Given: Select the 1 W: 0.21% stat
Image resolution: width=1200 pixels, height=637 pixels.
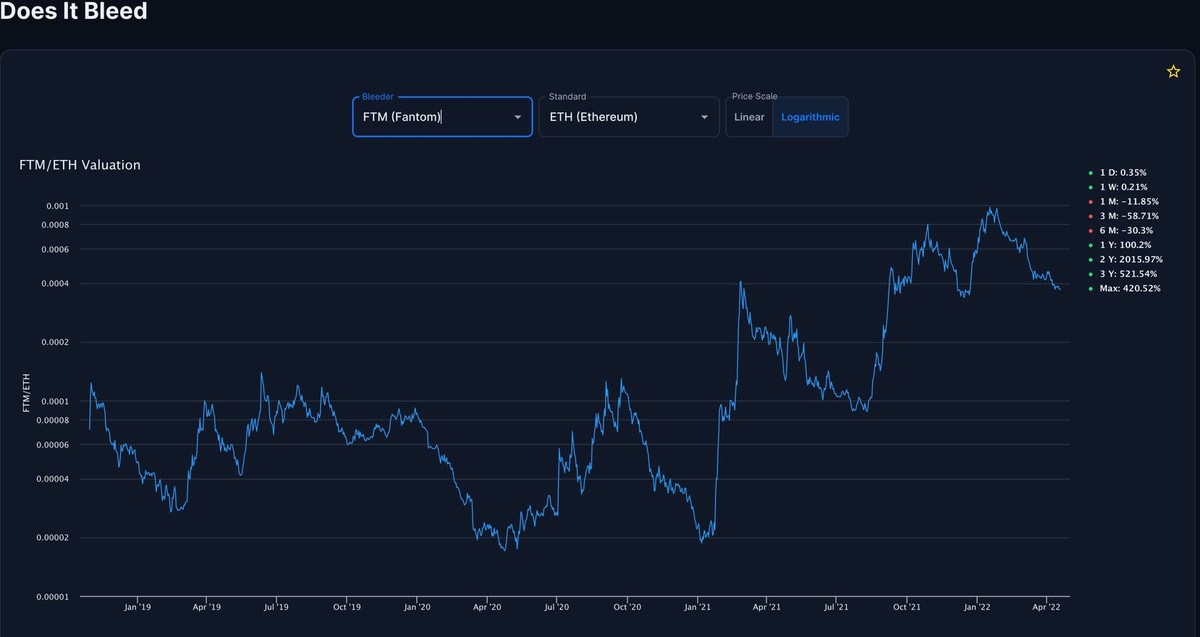Looking at the screenshot, I should (1123, 187).
